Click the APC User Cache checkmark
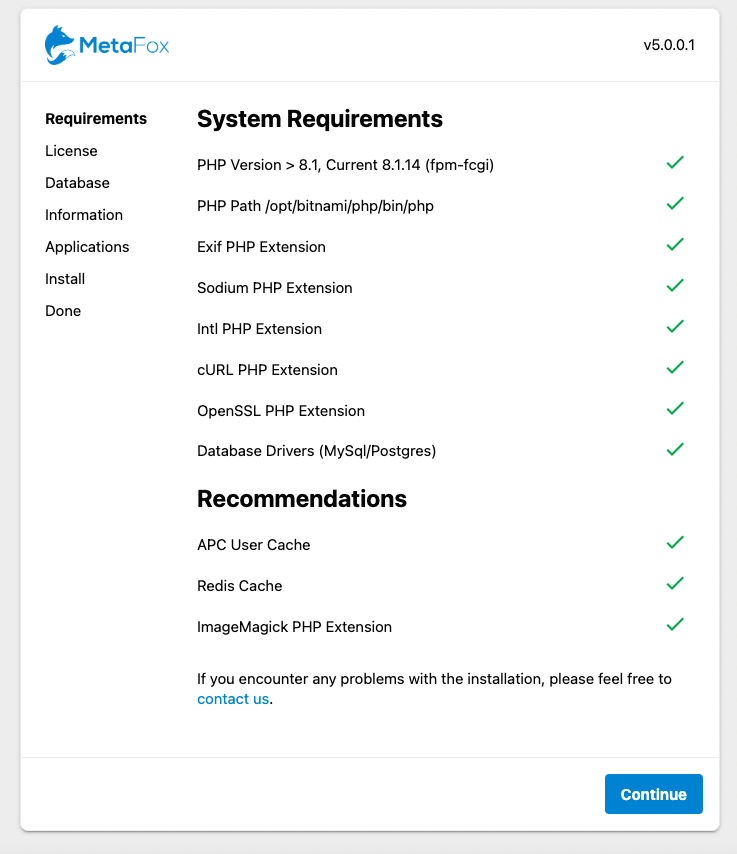737x854 pixels. tap(675, 542)
